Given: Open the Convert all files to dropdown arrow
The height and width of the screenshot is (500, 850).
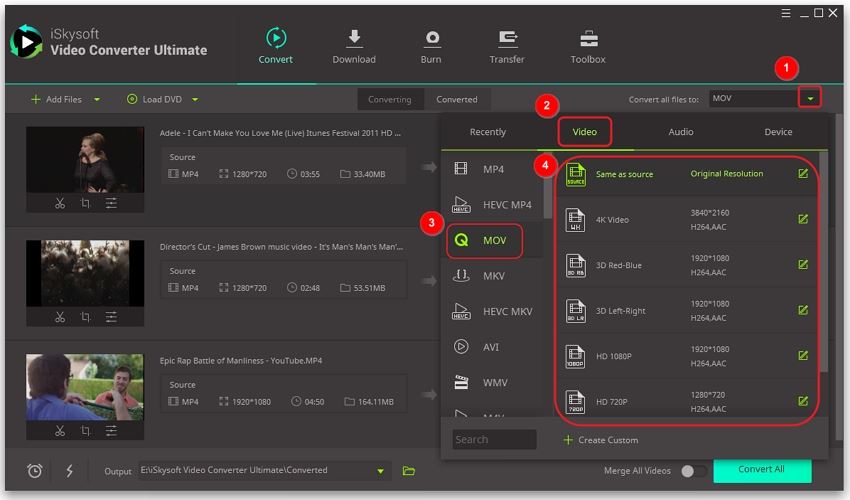Looking at the screenshot, I should point(810,98).
